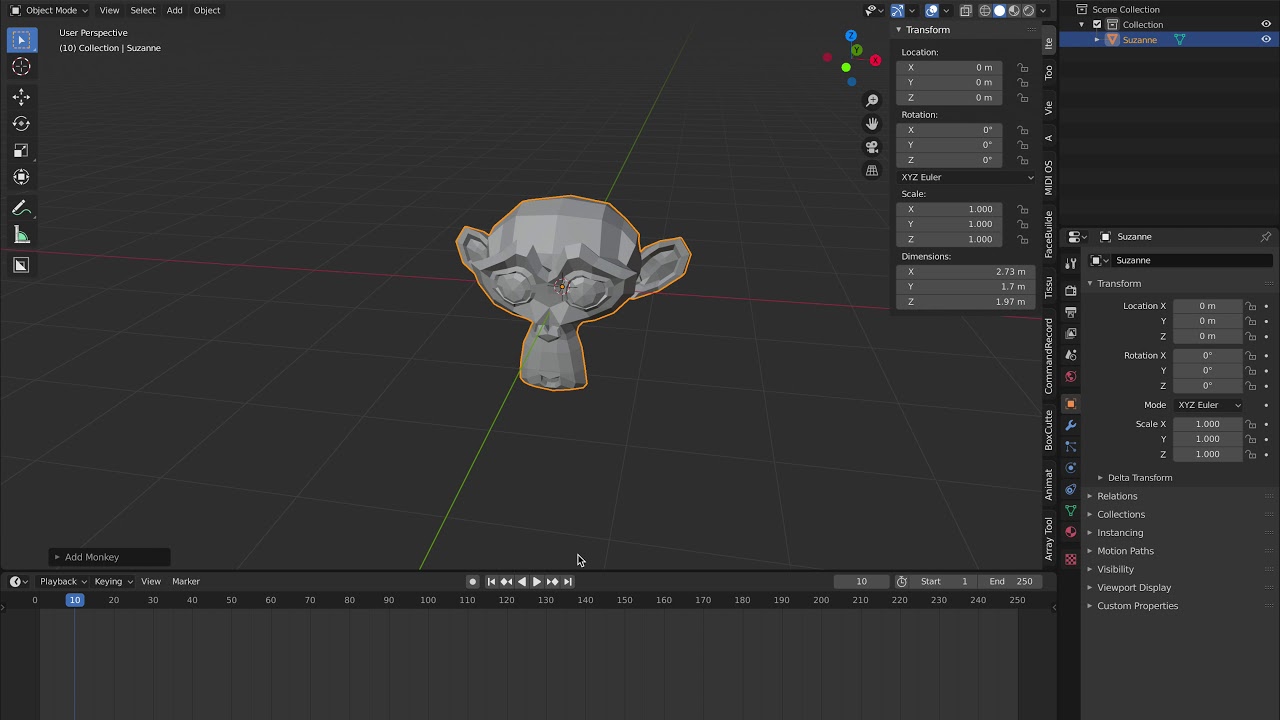Open the shading options dropdown arrow
The width and height of the screenshot is (1280, 720).
(1044, 10)
